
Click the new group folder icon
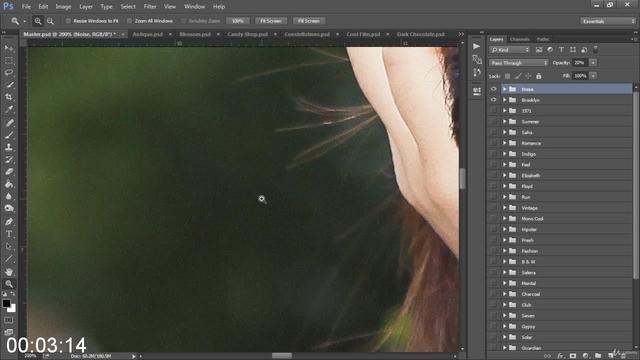pos(598,356)
